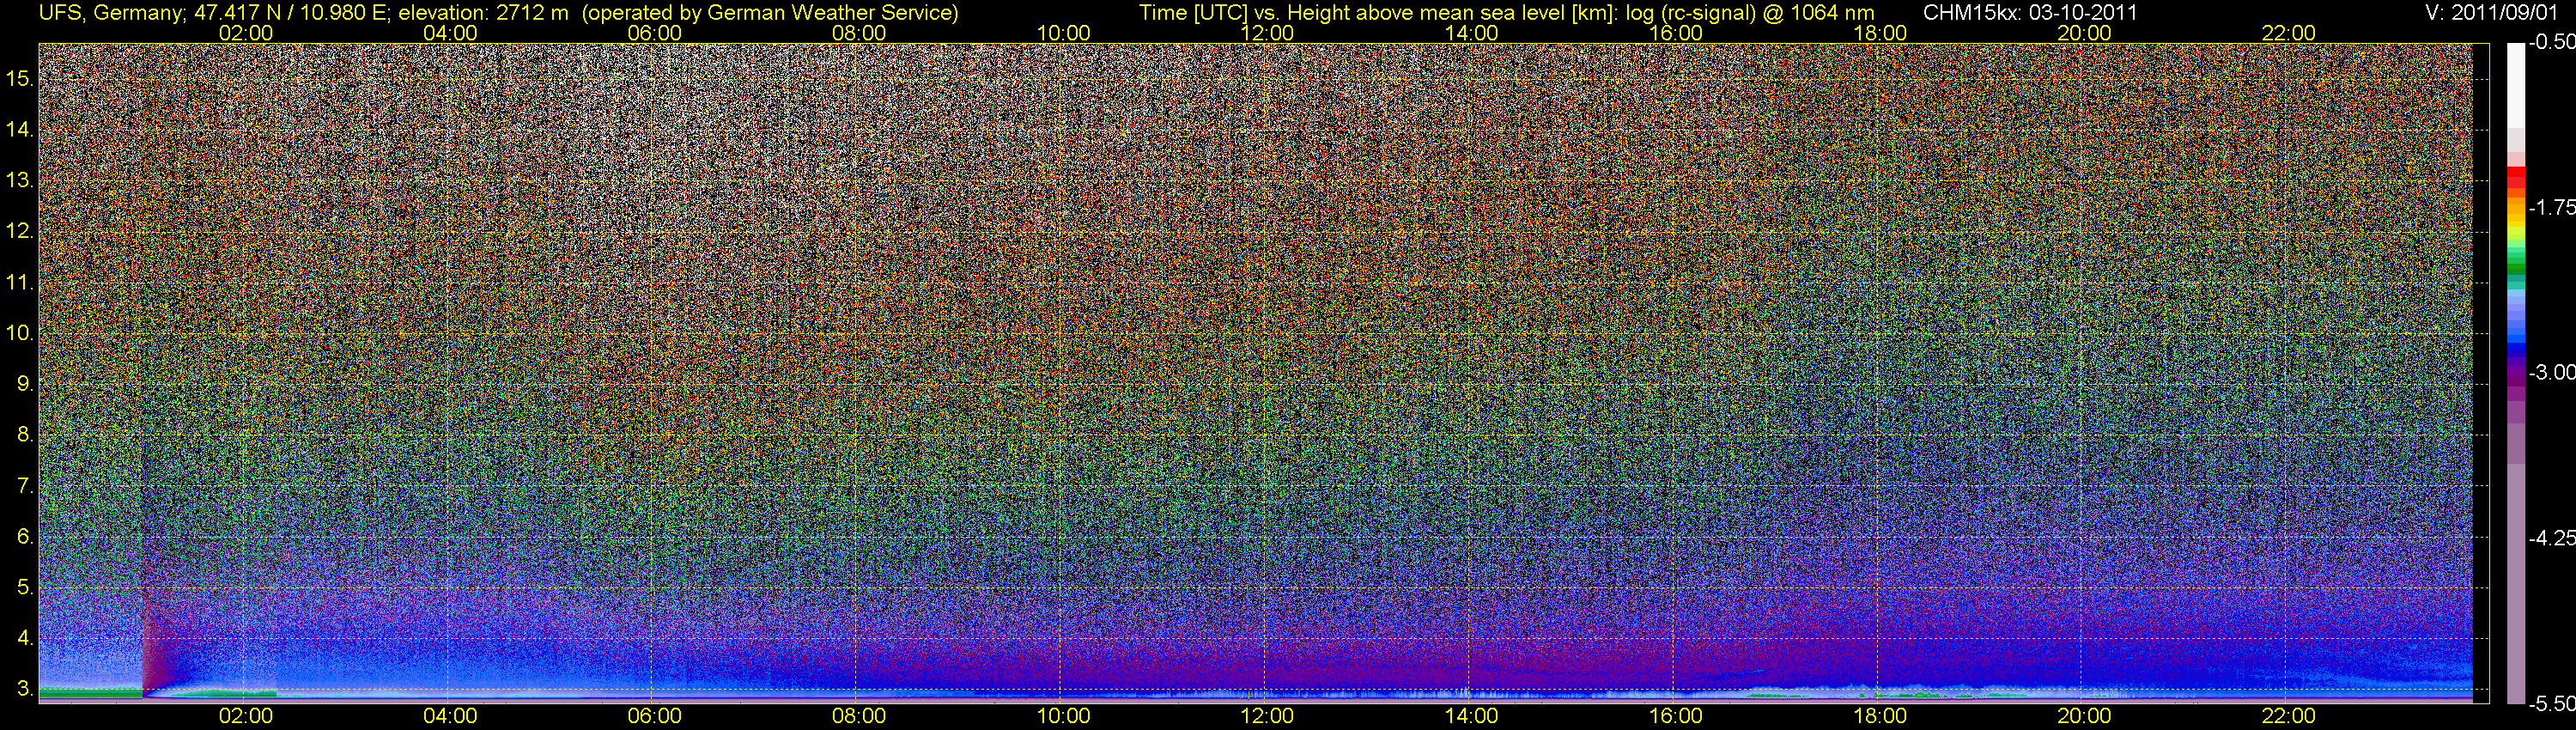The image size is (2576, 730).
Task: Click the "CHM15kx: 03-10-2011" instrument date label
Action: click(x=2030, y=13)
